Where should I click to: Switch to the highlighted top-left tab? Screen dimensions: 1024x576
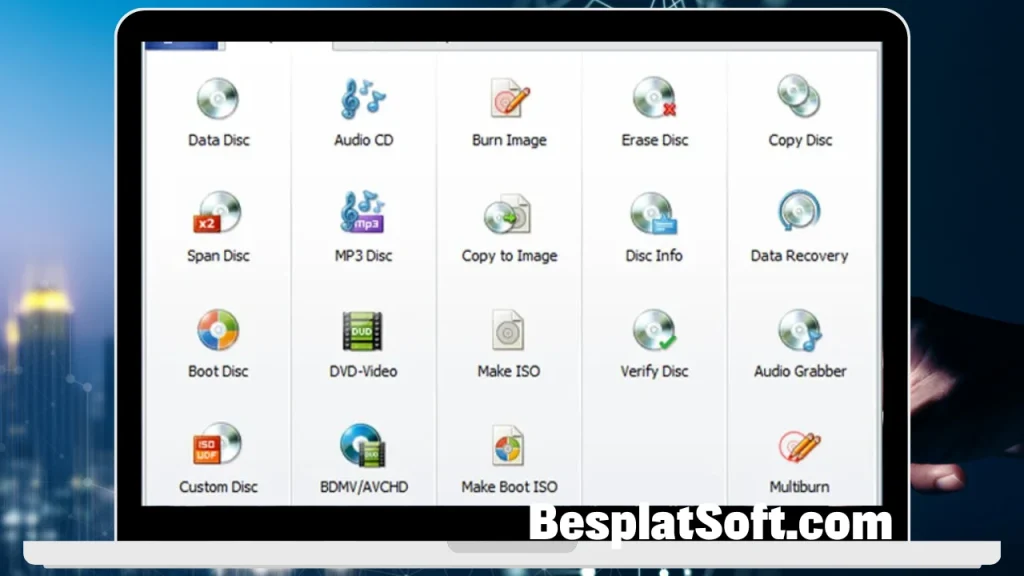(x=184, y=43)
